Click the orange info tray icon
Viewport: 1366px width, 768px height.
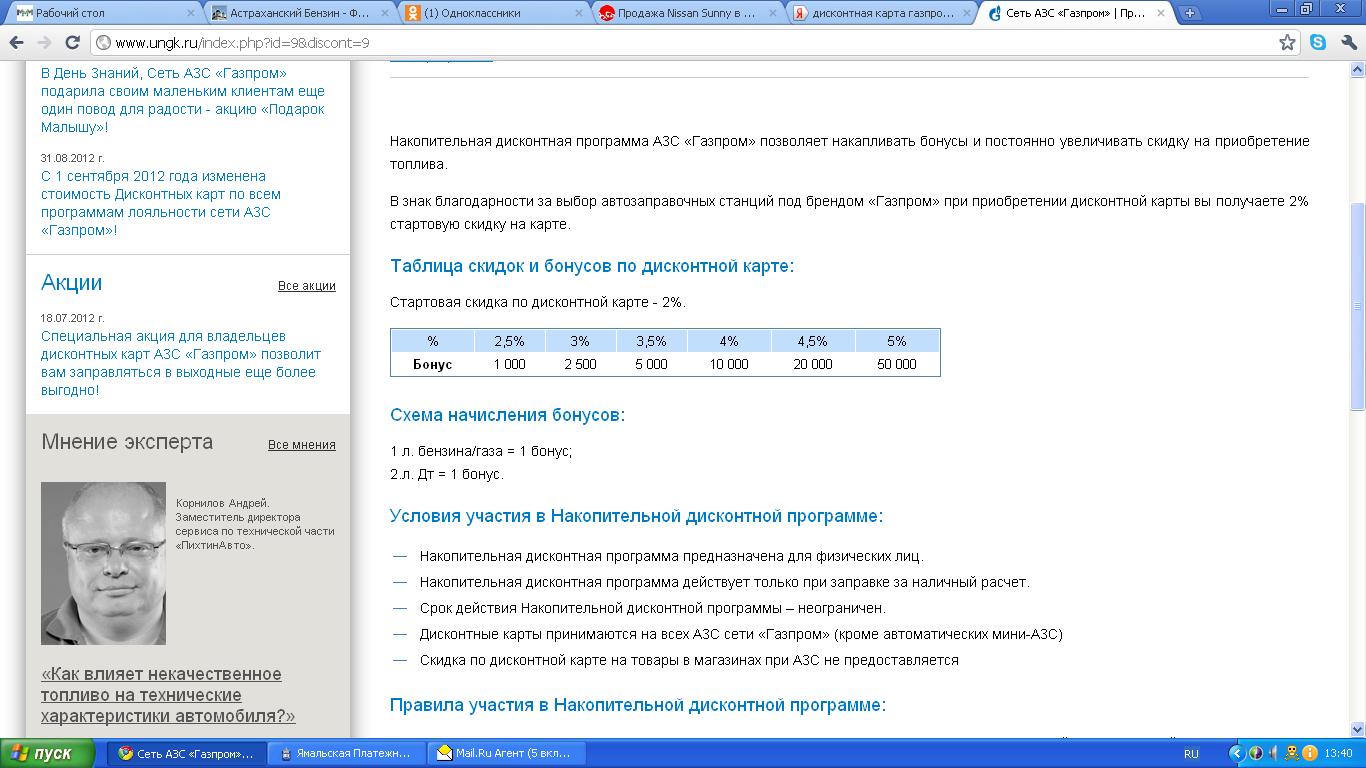point(1309,754)
